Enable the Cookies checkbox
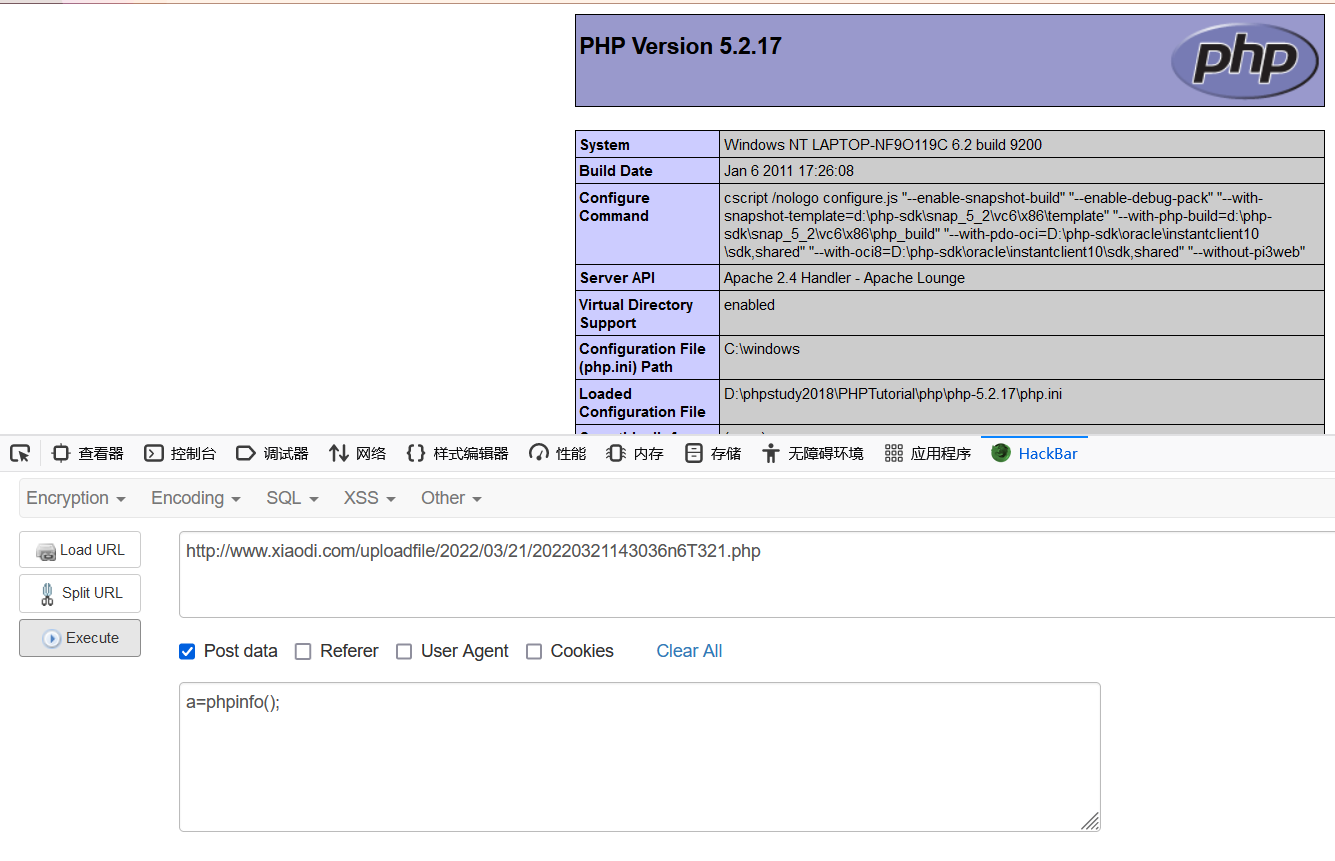This screenshot has width=1335, height=861. coord(534,651)
